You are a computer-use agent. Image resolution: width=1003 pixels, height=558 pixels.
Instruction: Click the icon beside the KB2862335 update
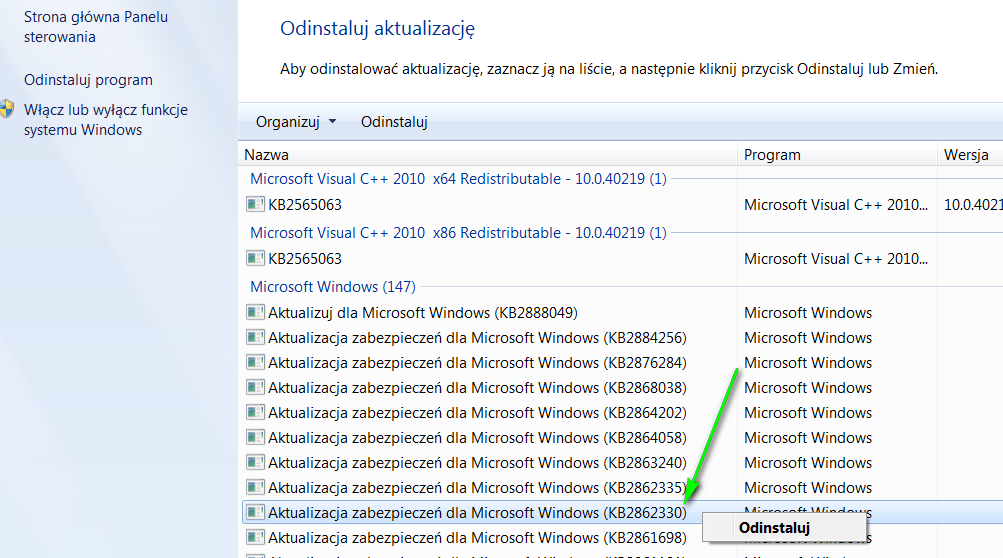255,487
